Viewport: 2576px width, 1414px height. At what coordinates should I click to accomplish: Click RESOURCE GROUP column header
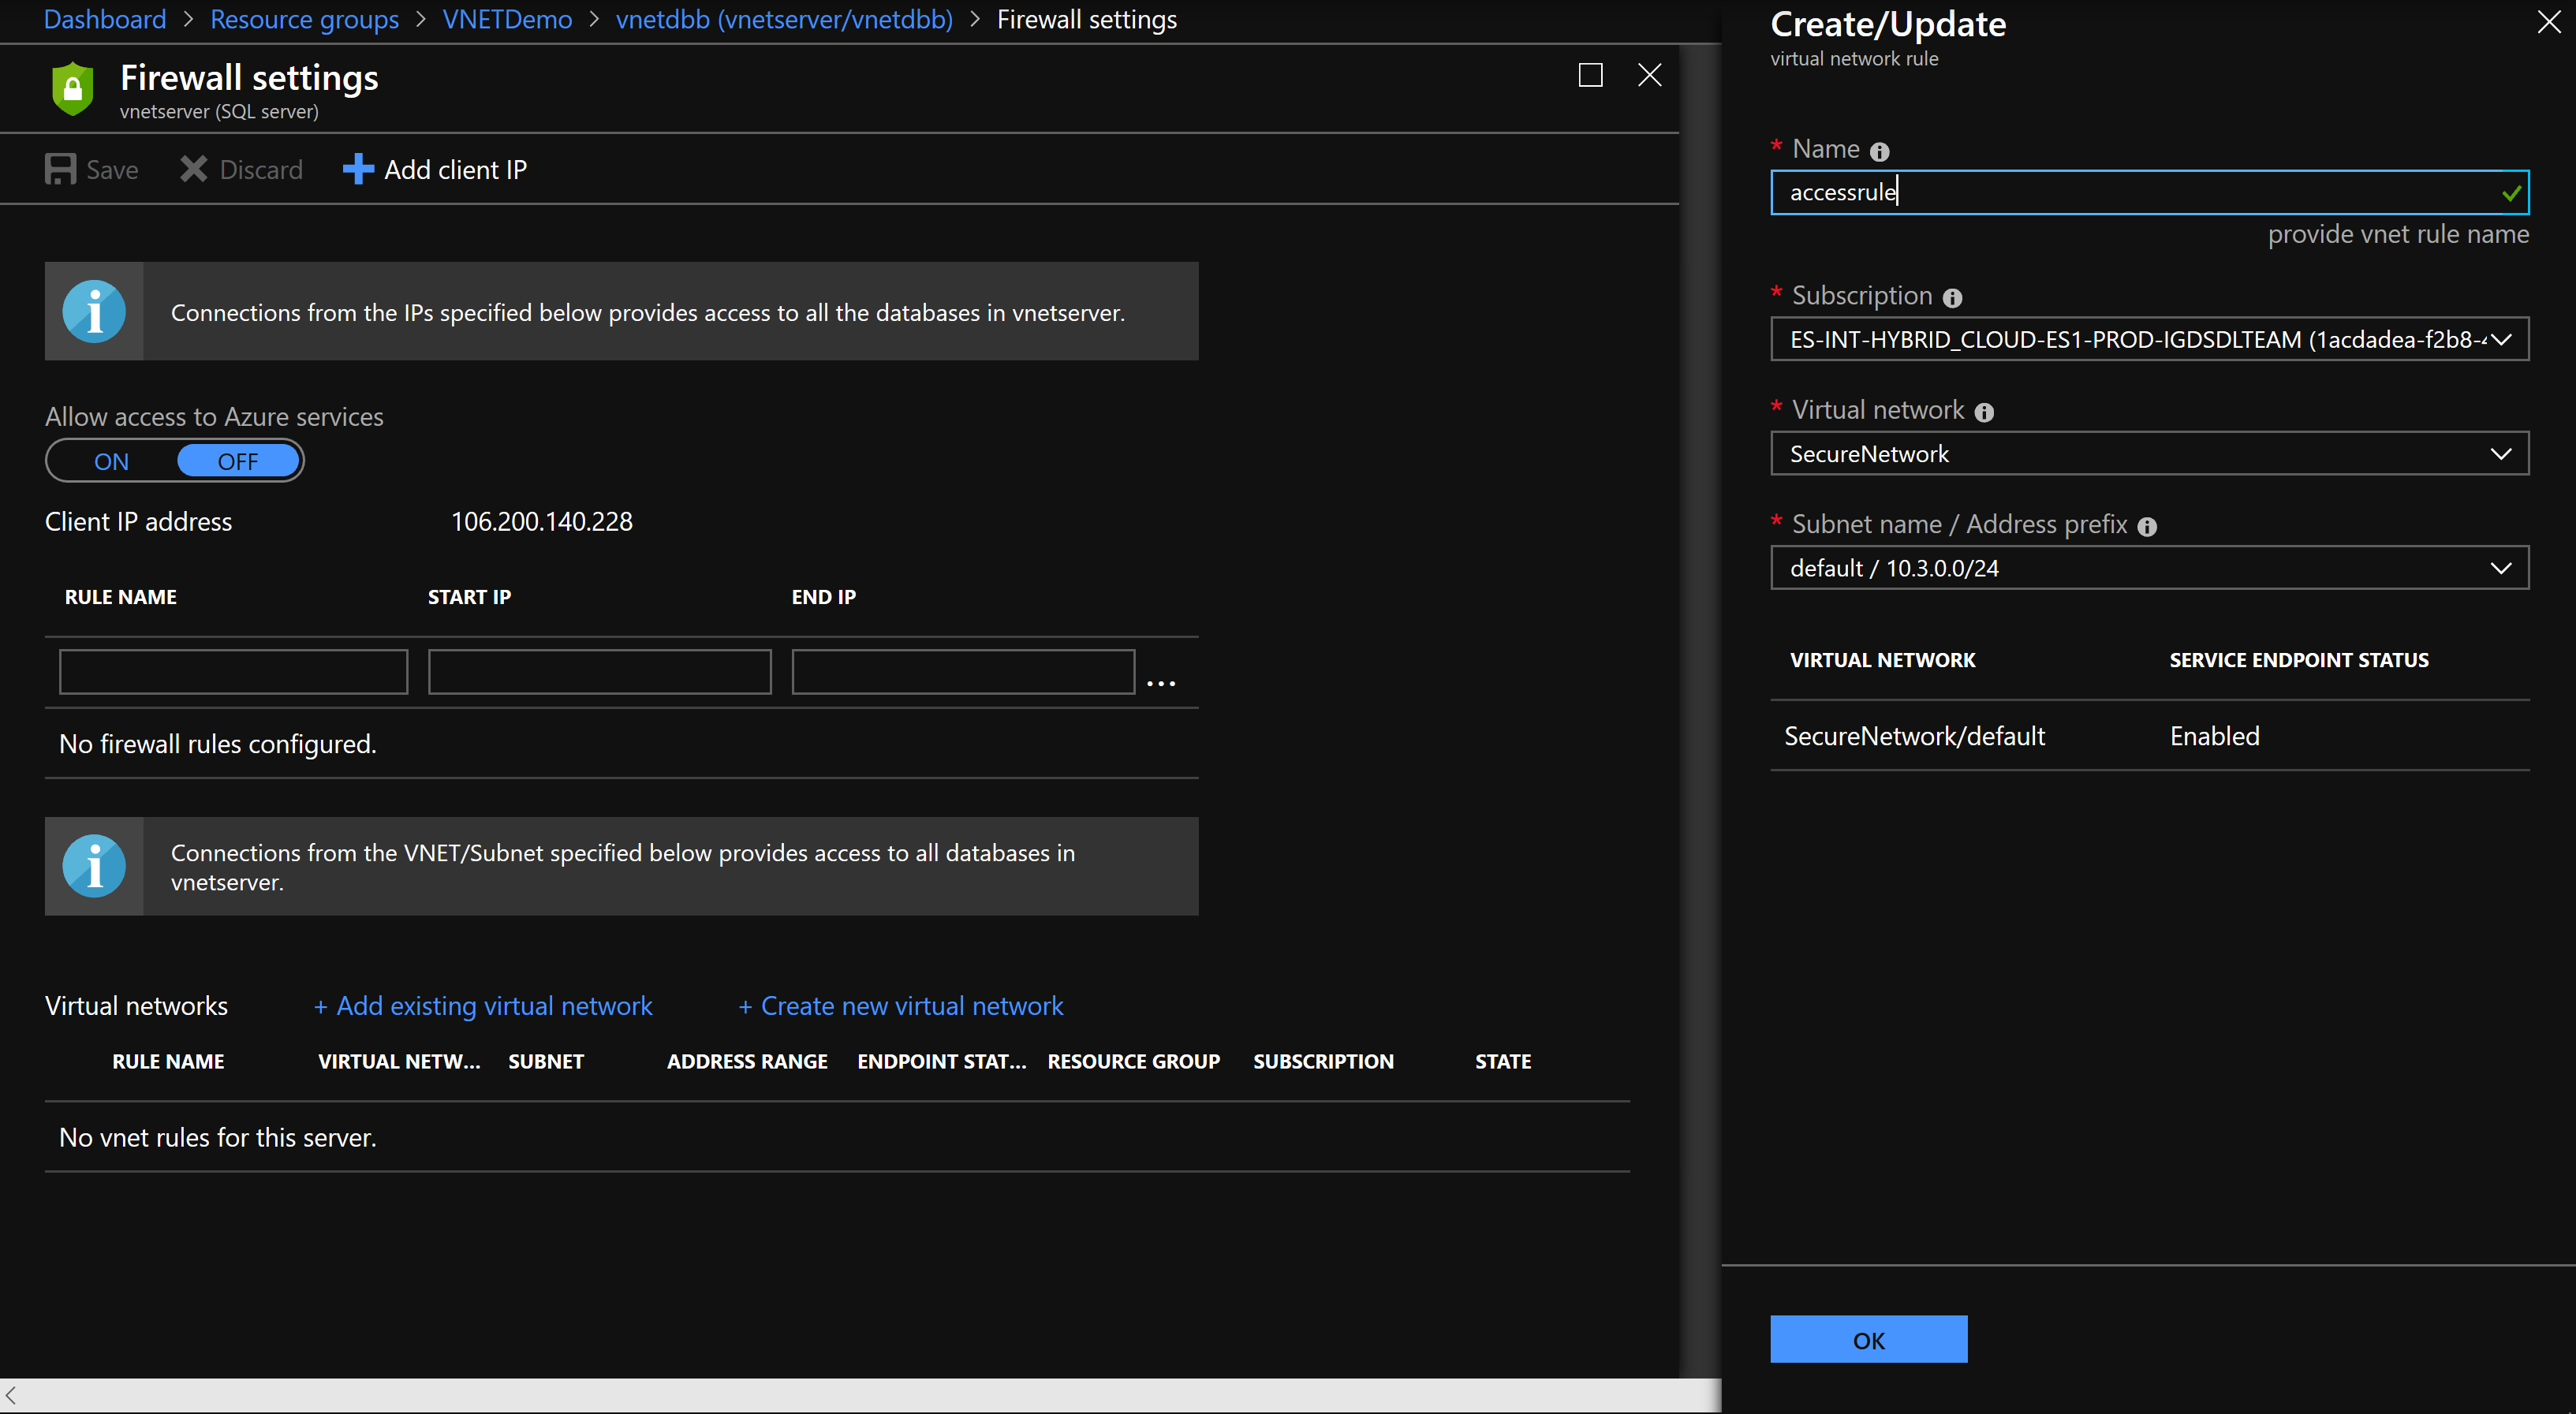[x=1133, y=1062]
